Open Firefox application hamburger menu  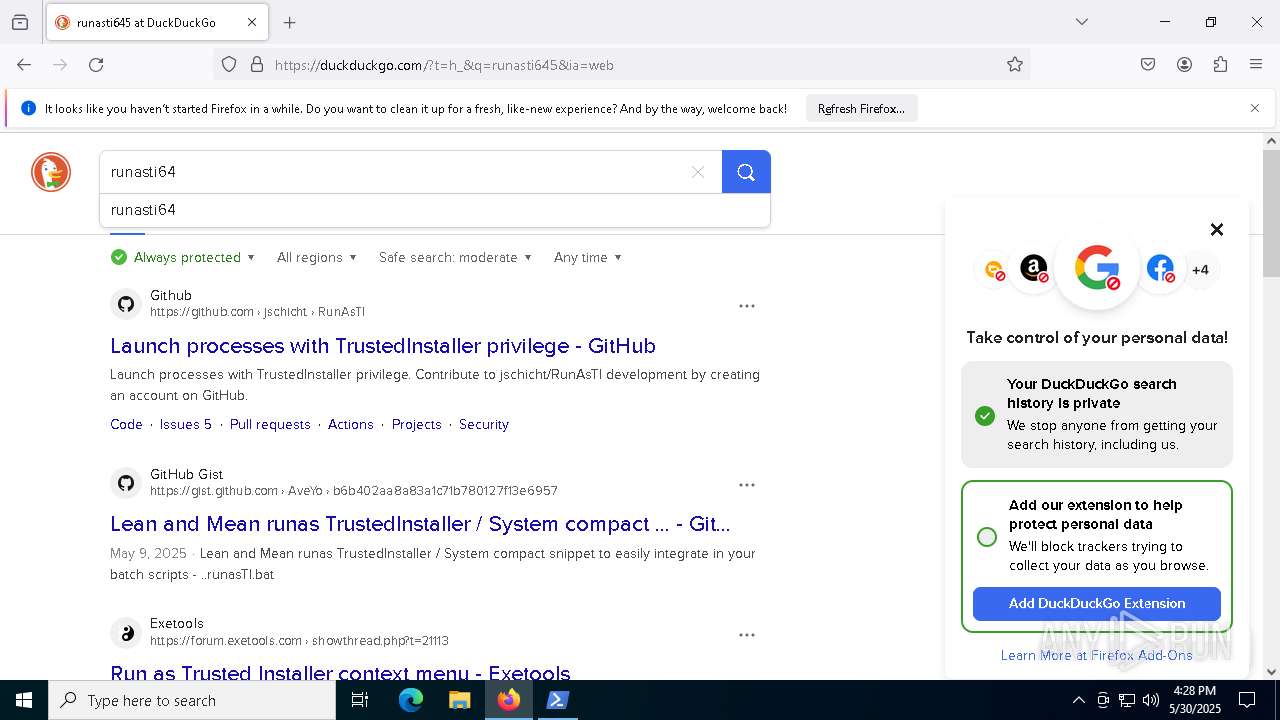1256,65
